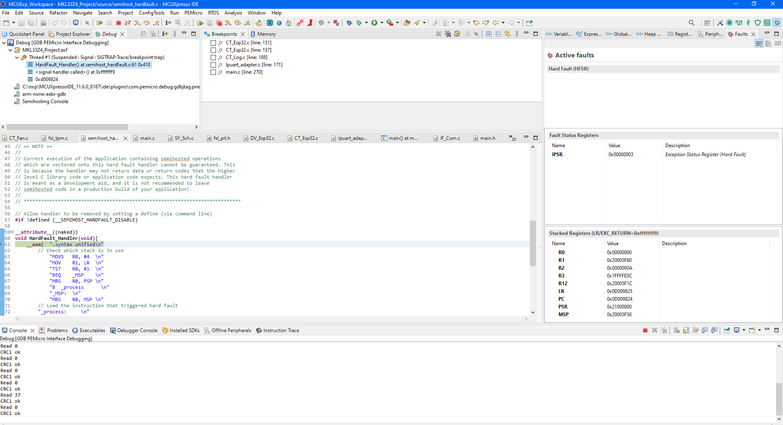Toggle CT_Esp32.c line 151 breakpoint checkbox

(213, 43)
